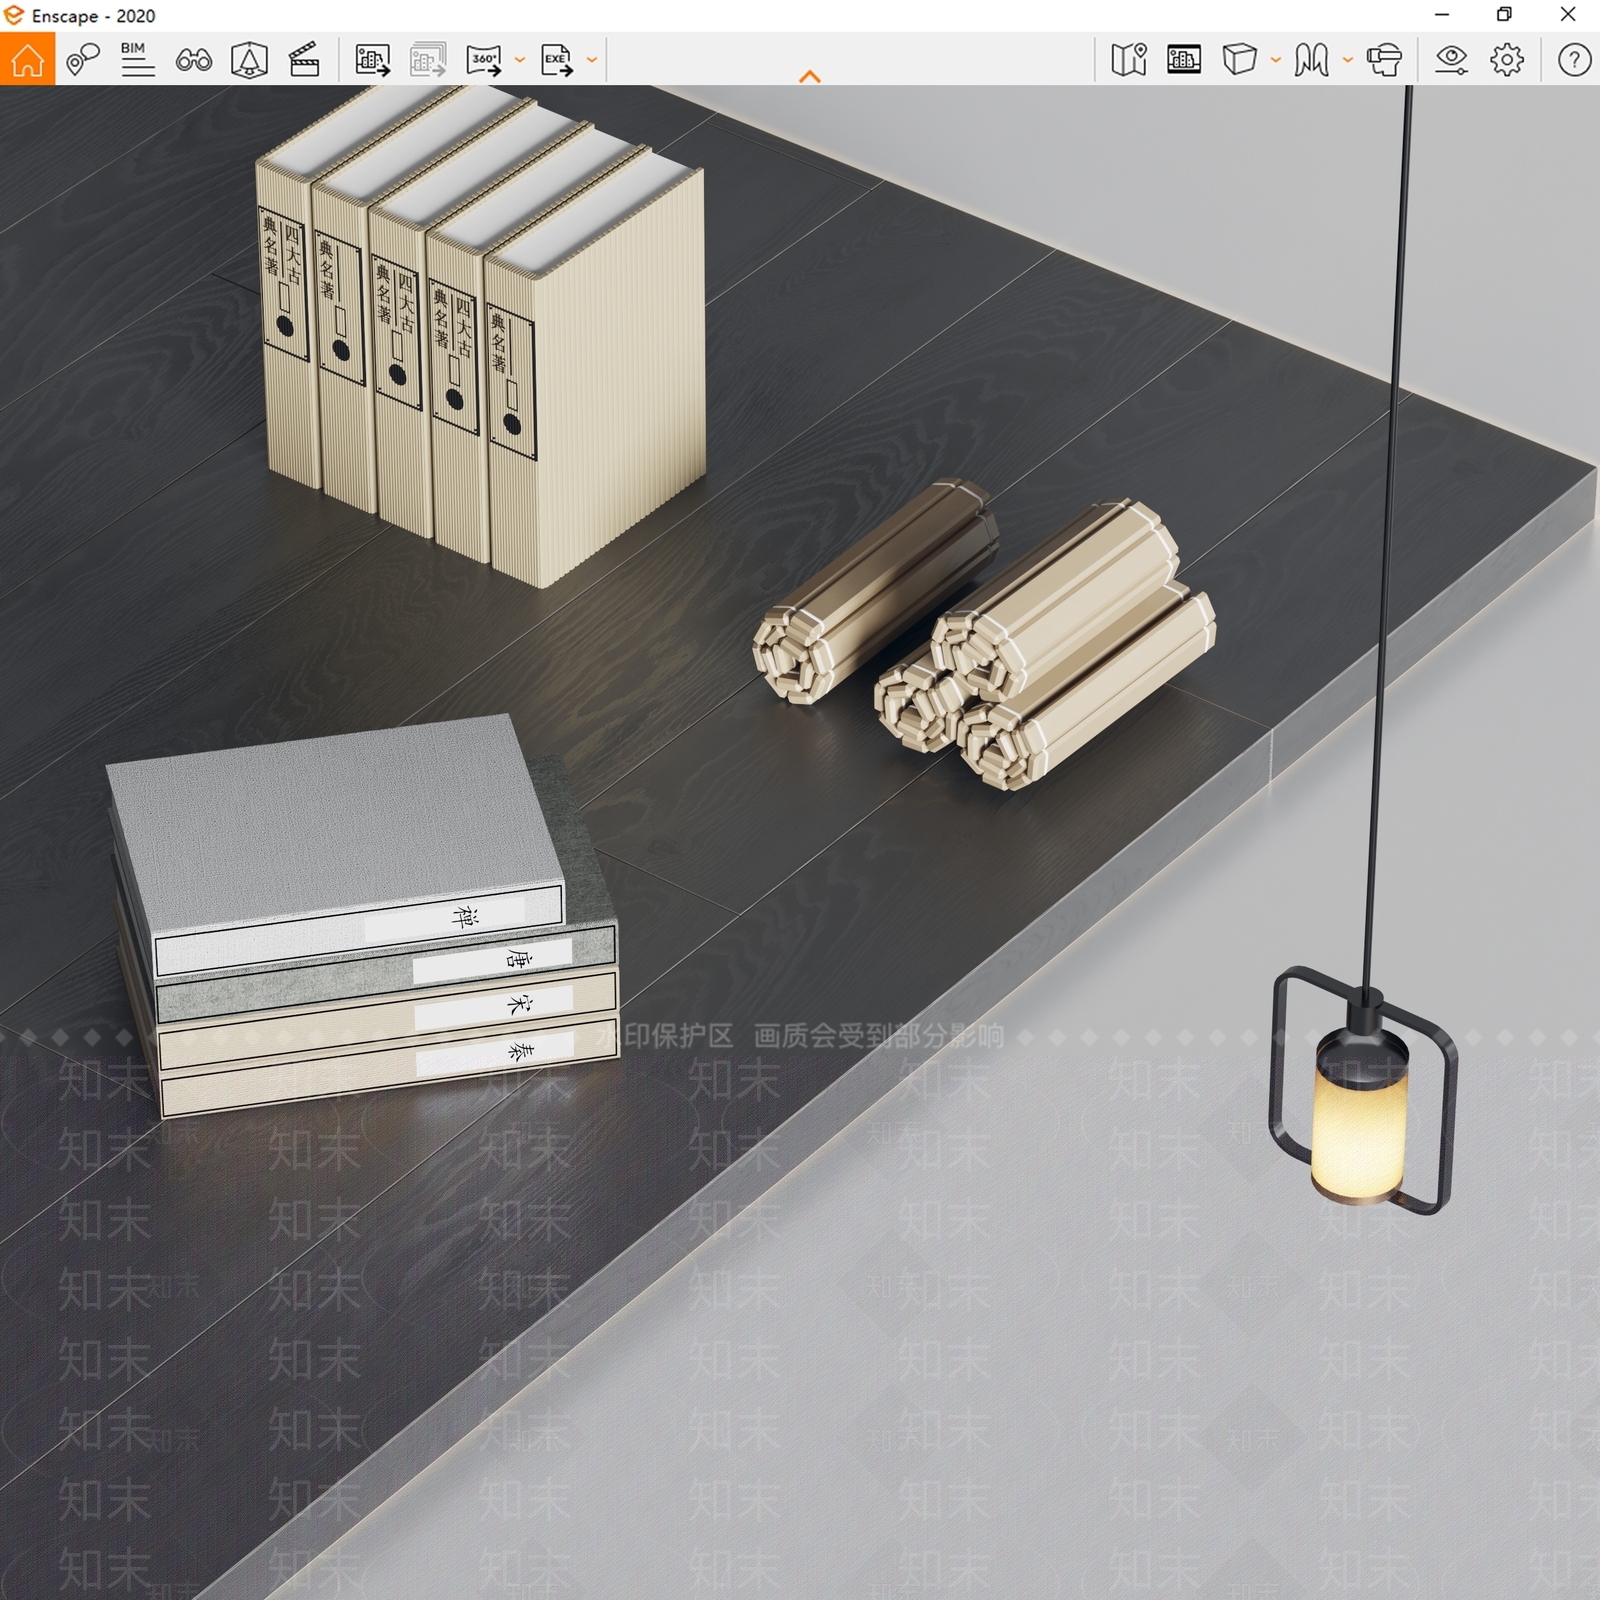Click the rolled bamboo scrolls in viewport
The image size is (1600, 1600).
985,635
